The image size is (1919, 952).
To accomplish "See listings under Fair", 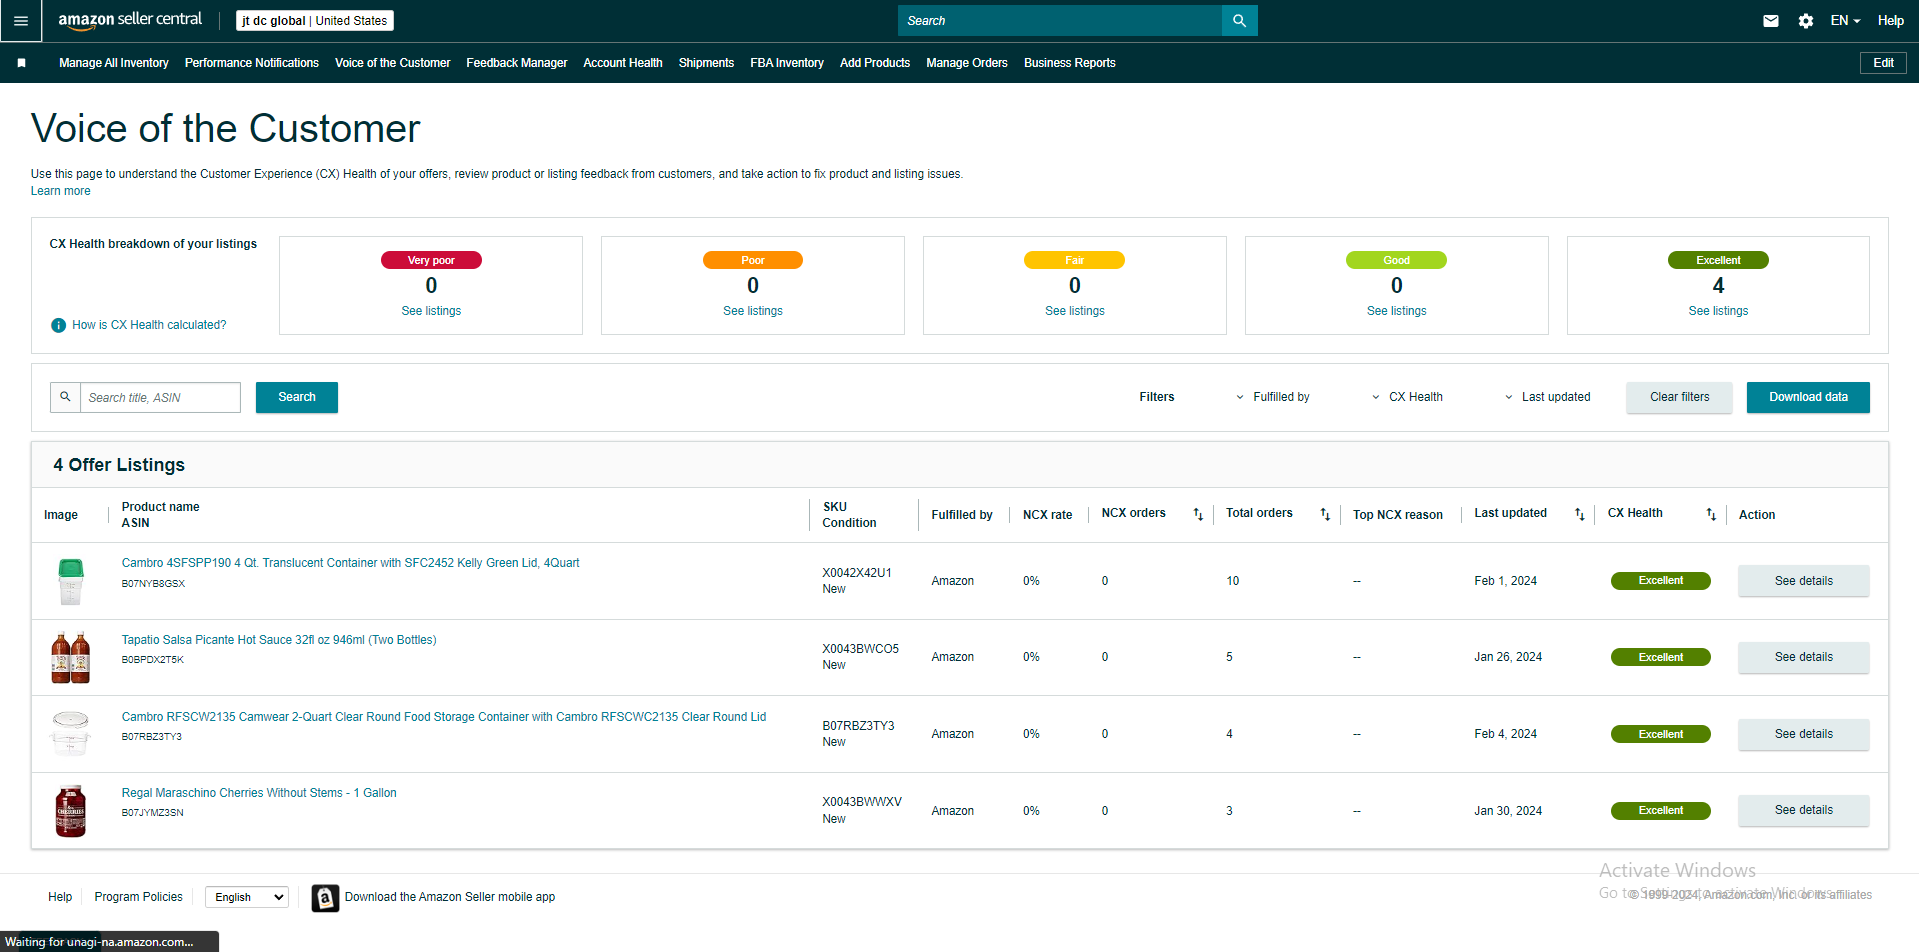I will (1075, 311).
